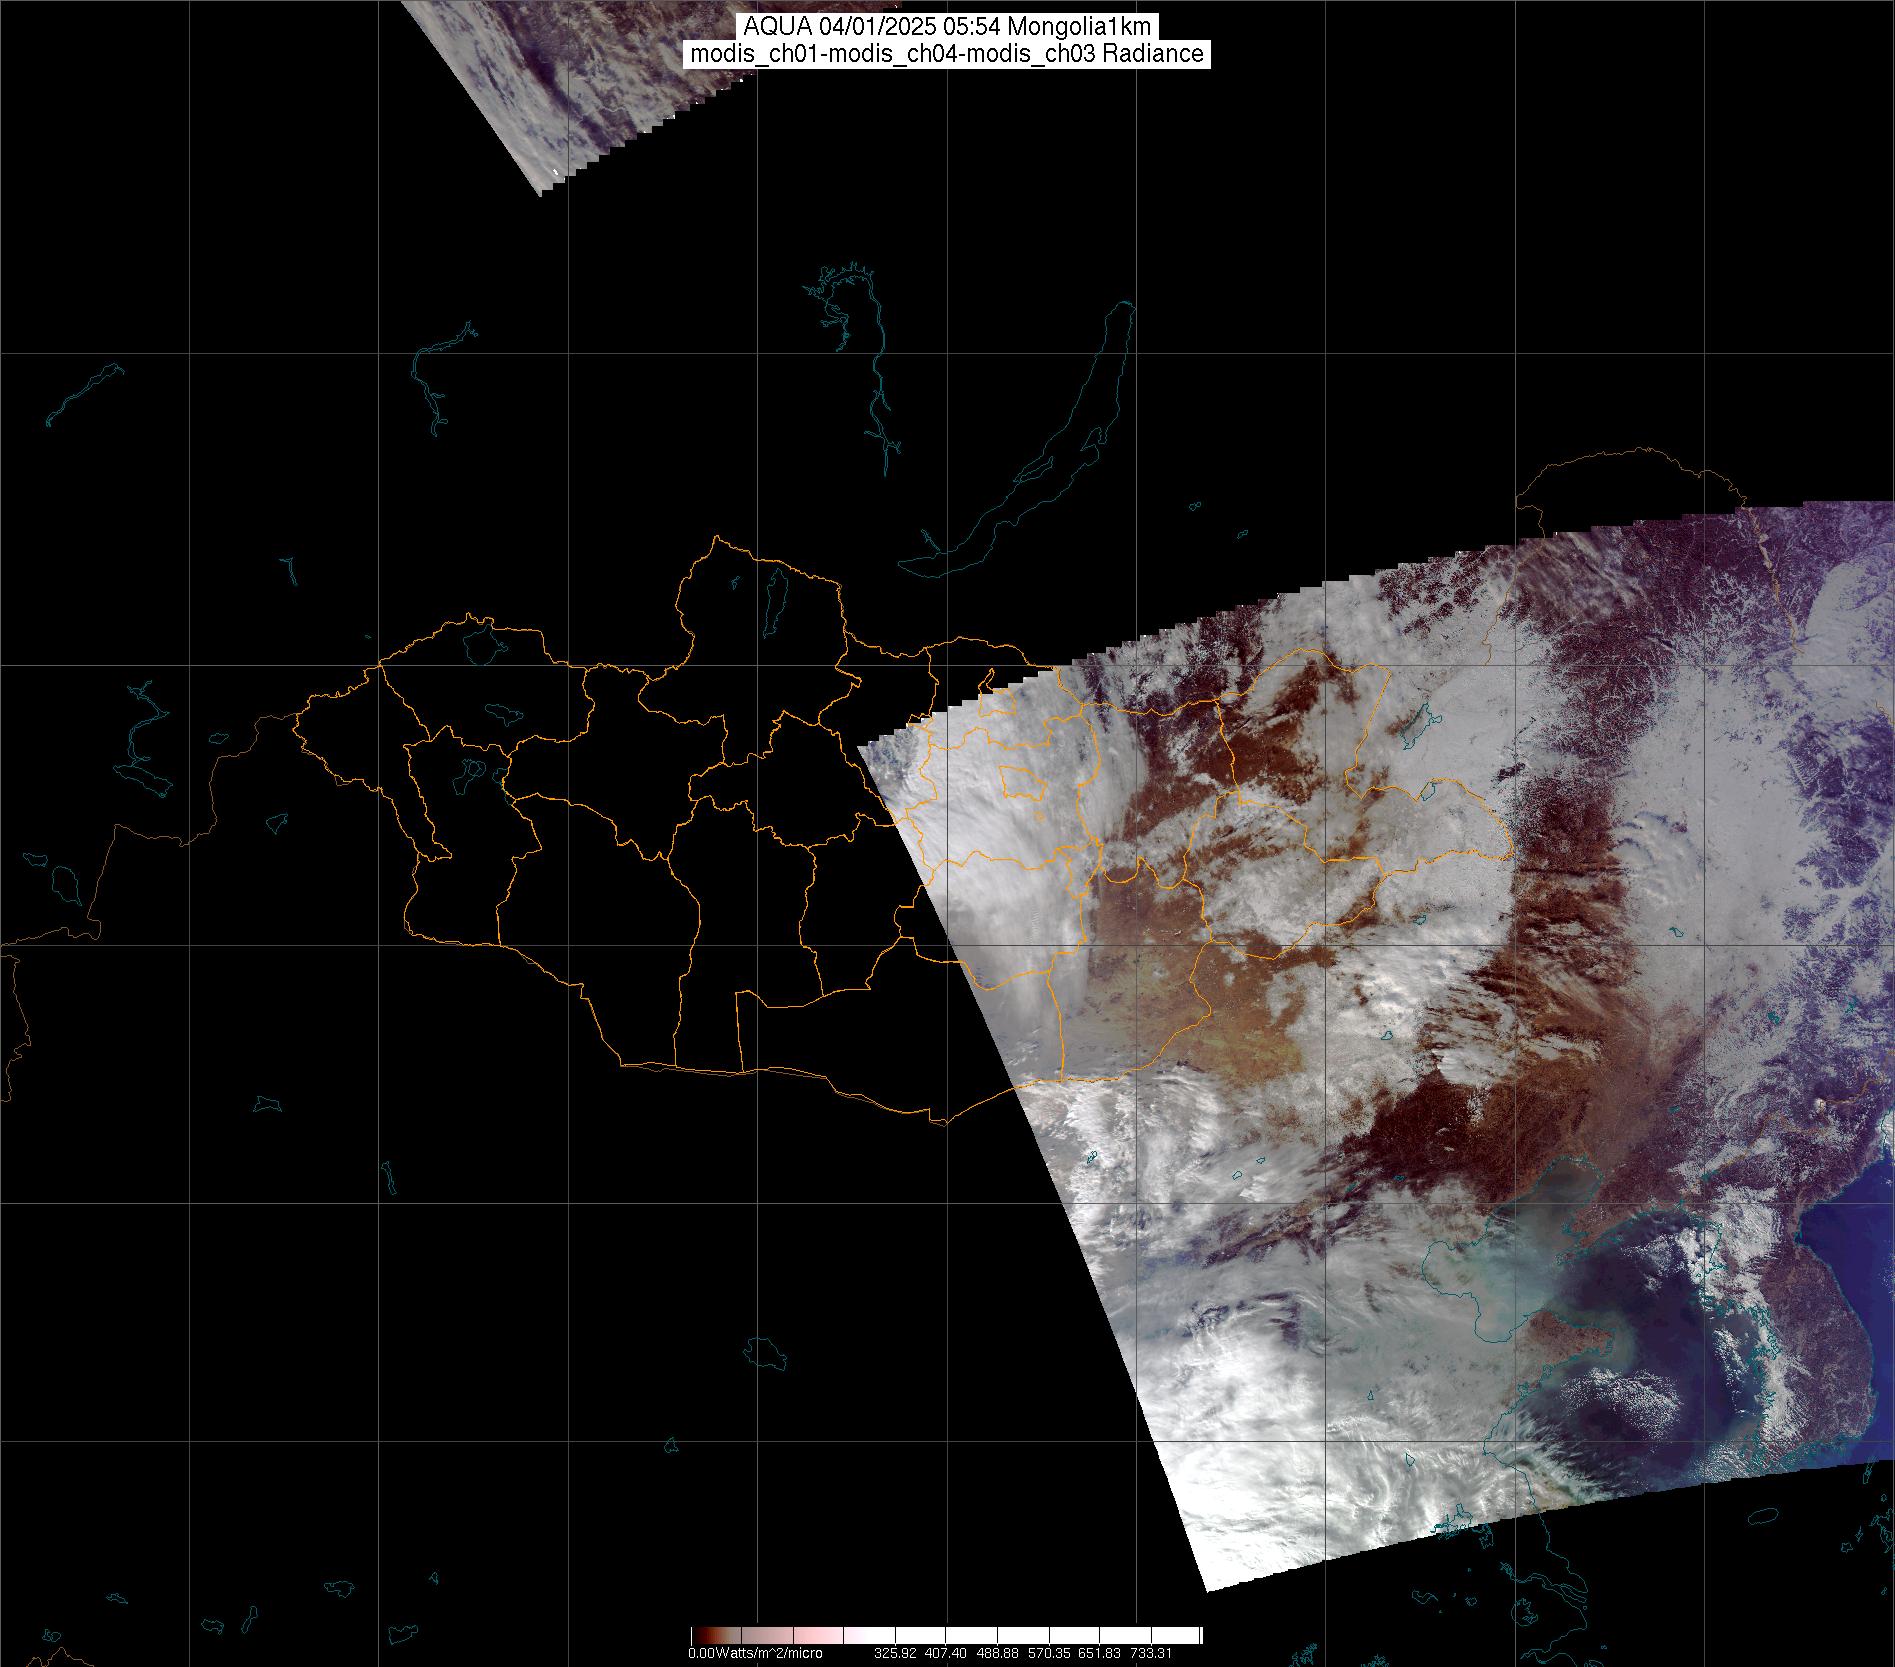Select the 488.88 scale value
Image resolution: width=1895 pixels, height=1667 pixels.
(x=997, y=1653)
